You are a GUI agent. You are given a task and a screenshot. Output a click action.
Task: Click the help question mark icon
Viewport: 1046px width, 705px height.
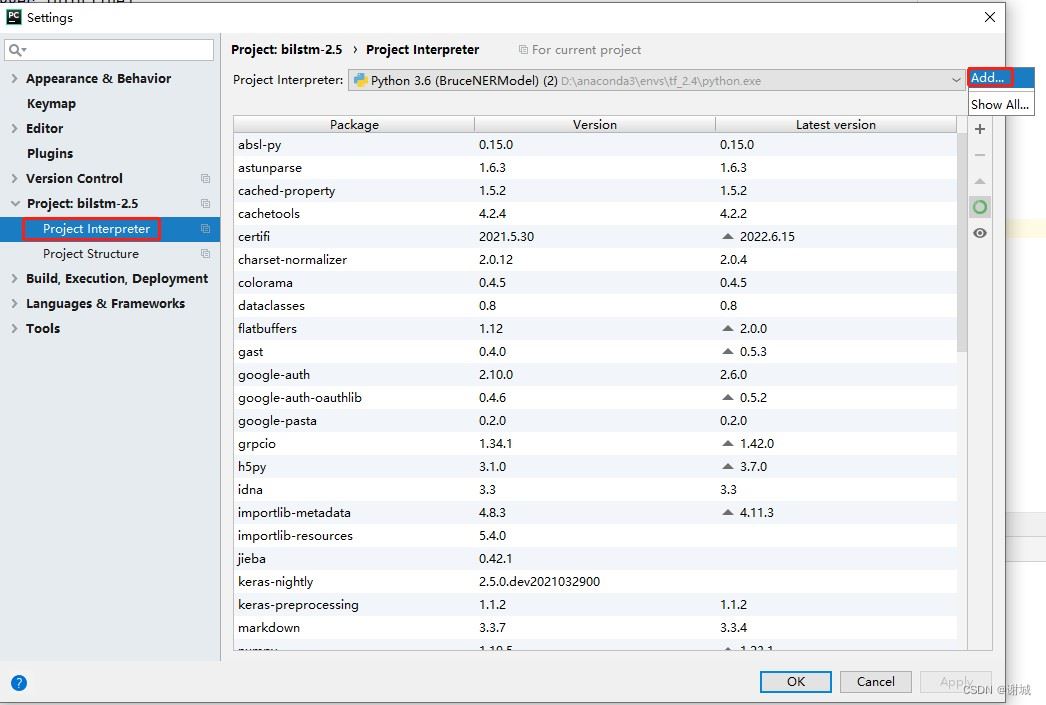(x=18, y=683)
